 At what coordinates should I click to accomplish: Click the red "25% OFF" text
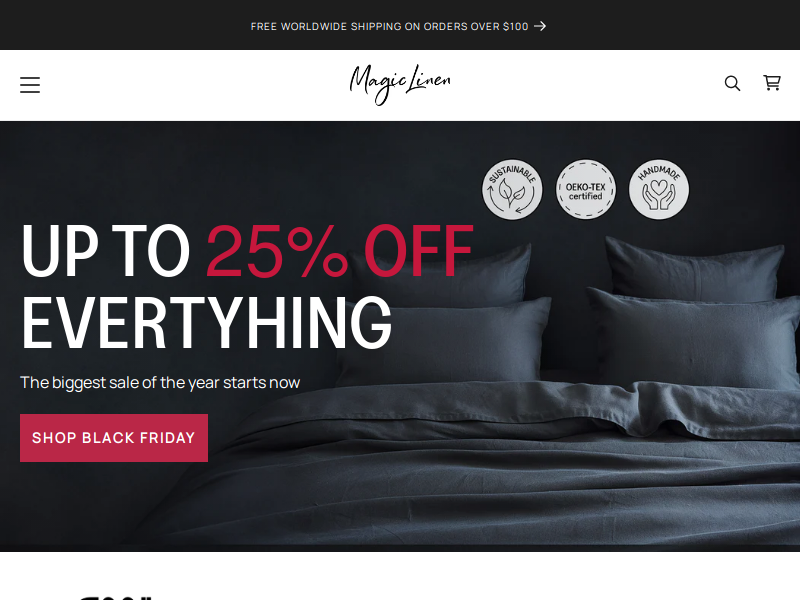340,251
